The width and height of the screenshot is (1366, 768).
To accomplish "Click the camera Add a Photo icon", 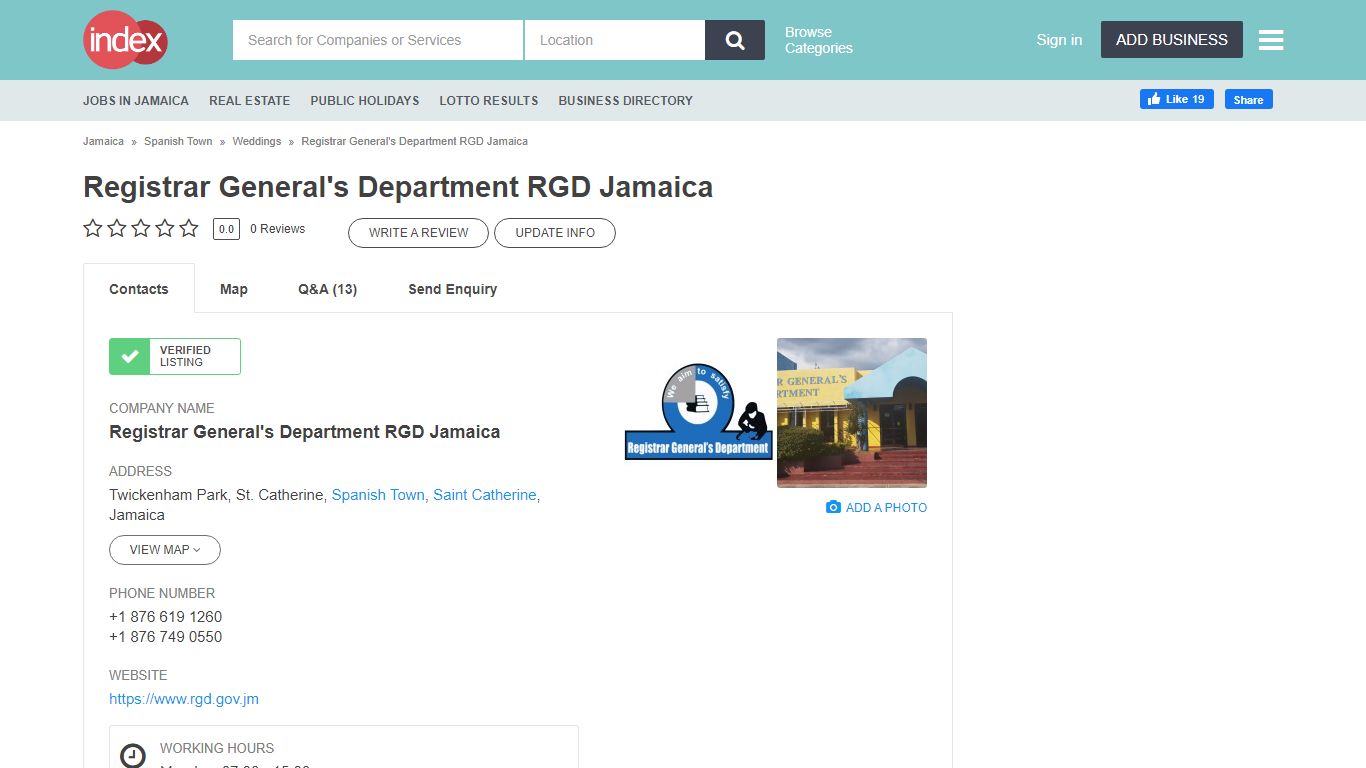I will [x=833, y=507].
